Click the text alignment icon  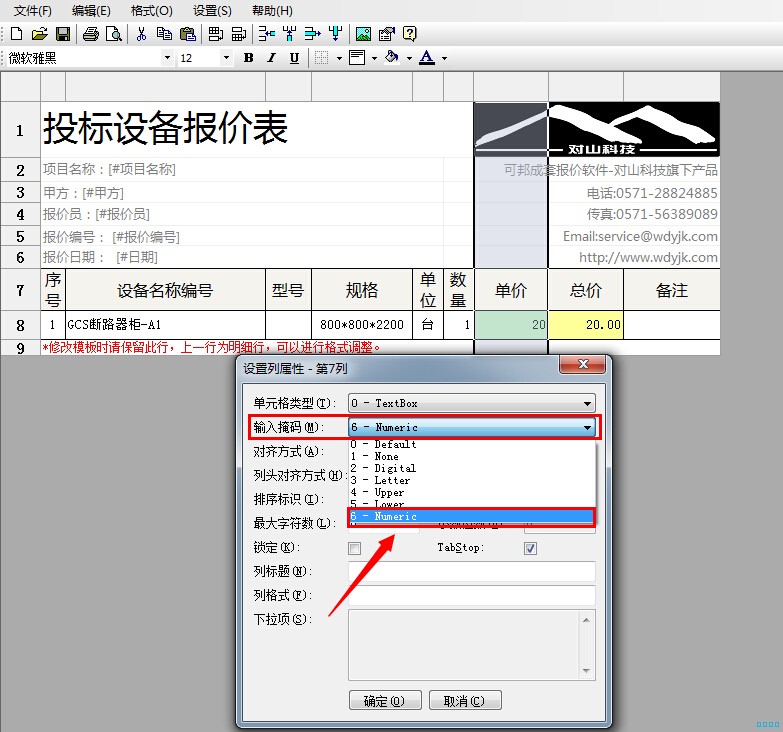pos(357,58)
